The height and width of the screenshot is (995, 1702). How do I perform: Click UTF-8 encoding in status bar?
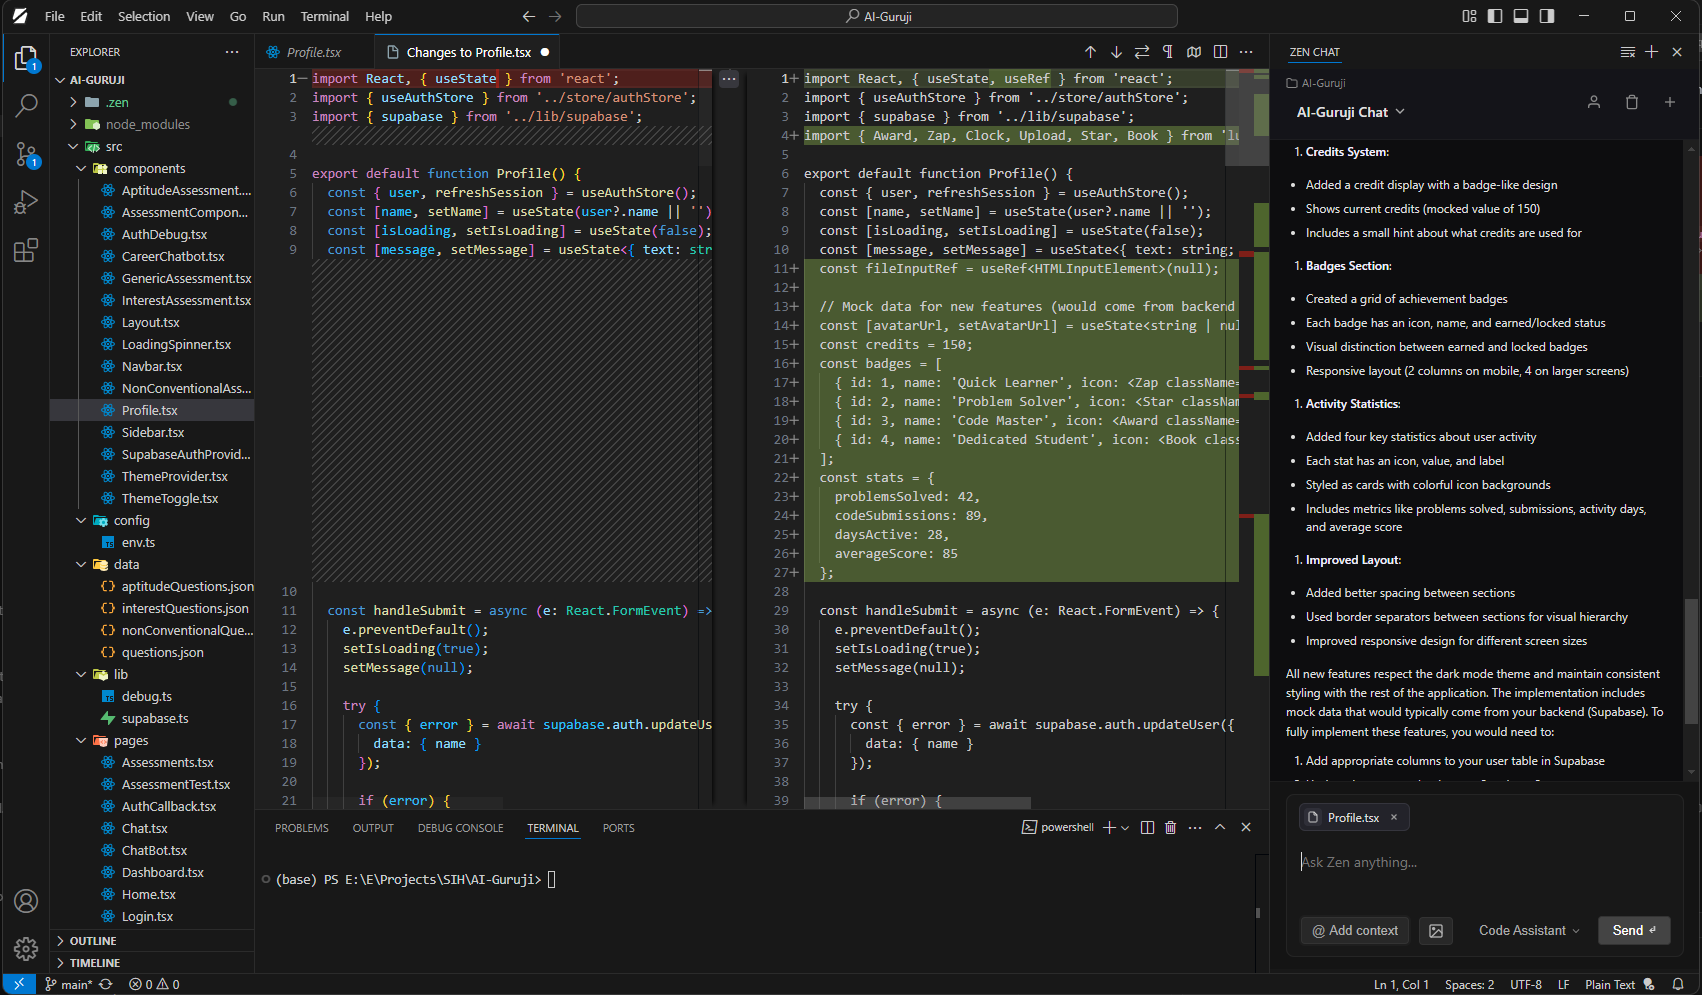1526,984
